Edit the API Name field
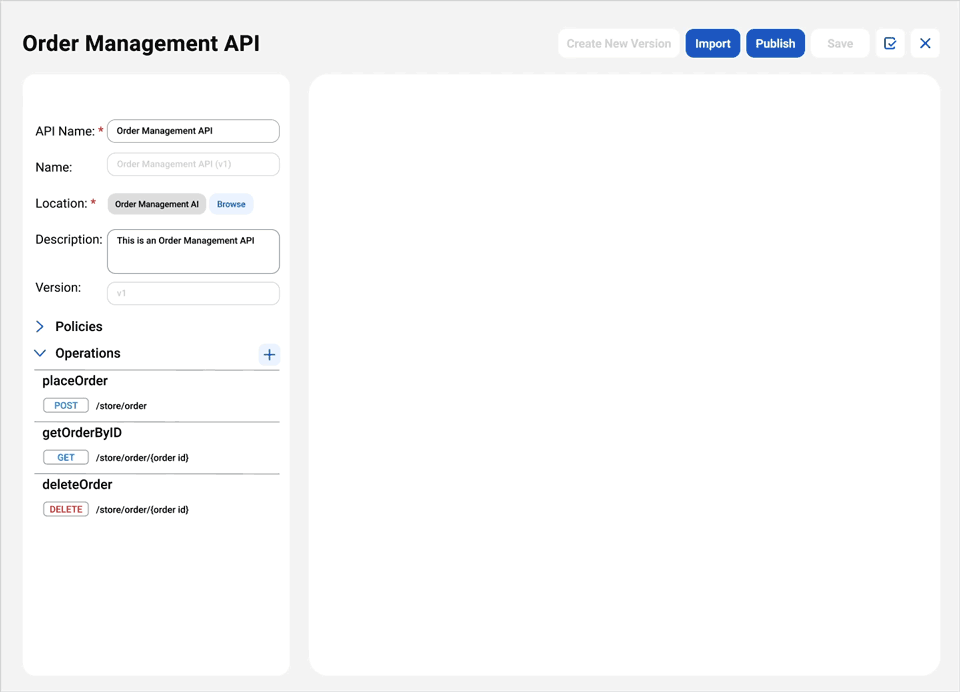This screenshot has height=692, width=960. point(192,130)
